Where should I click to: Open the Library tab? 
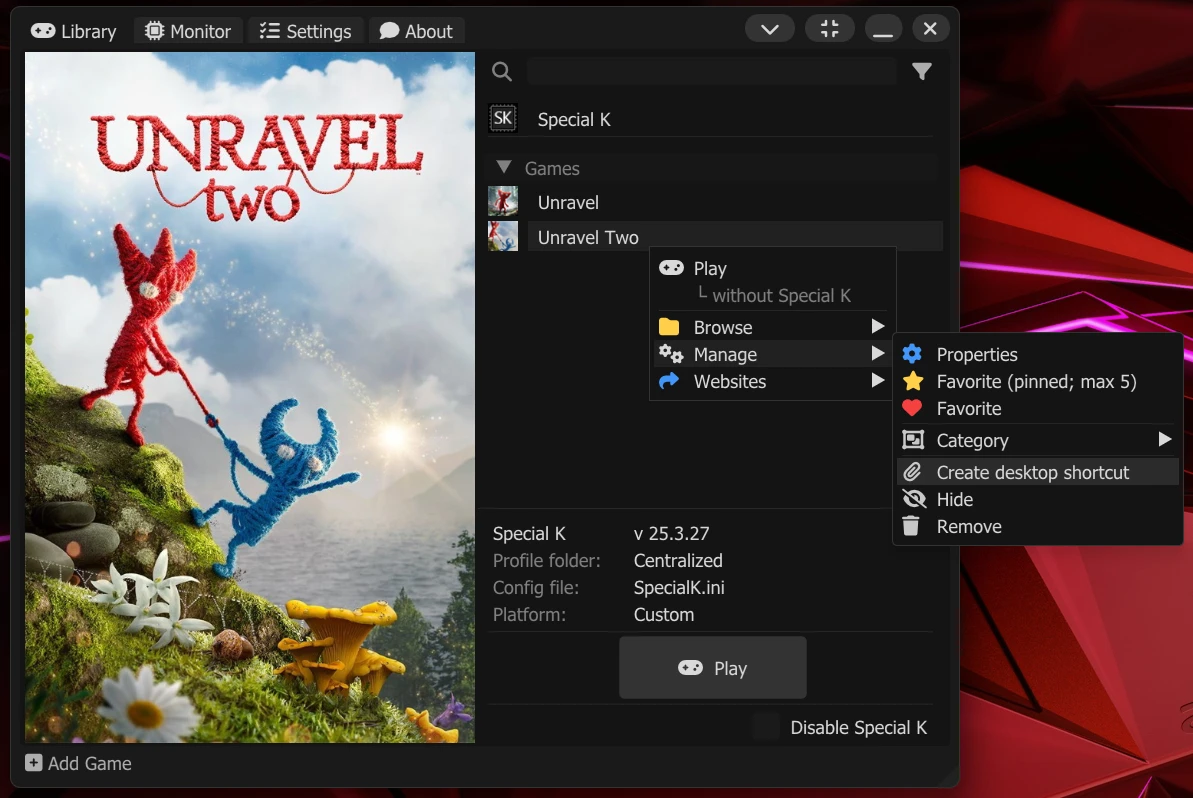point(74,31)
